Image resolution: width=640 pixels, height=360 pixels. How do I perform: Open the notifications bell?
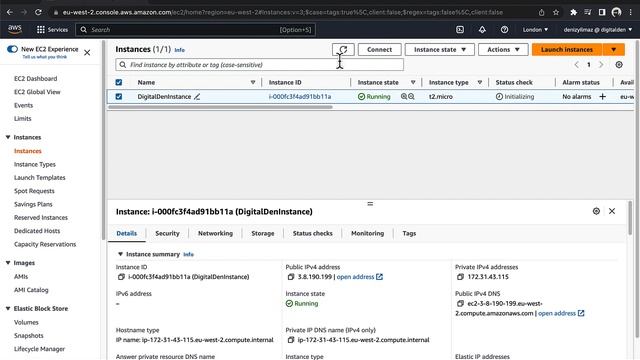(x=482, y=29)
